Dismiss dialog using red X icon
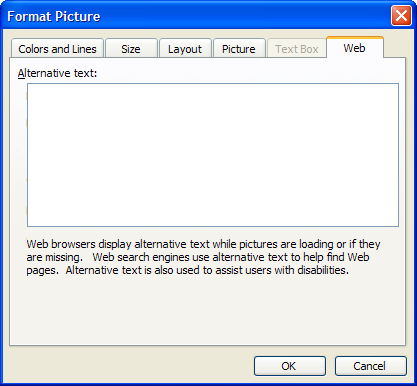The width and height of the screenshot is (417, 386). coord(401,16)
